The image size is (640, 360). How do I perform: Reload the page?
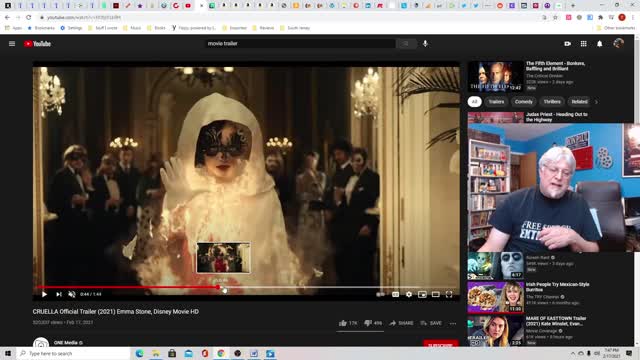click(x=29, y=18)
